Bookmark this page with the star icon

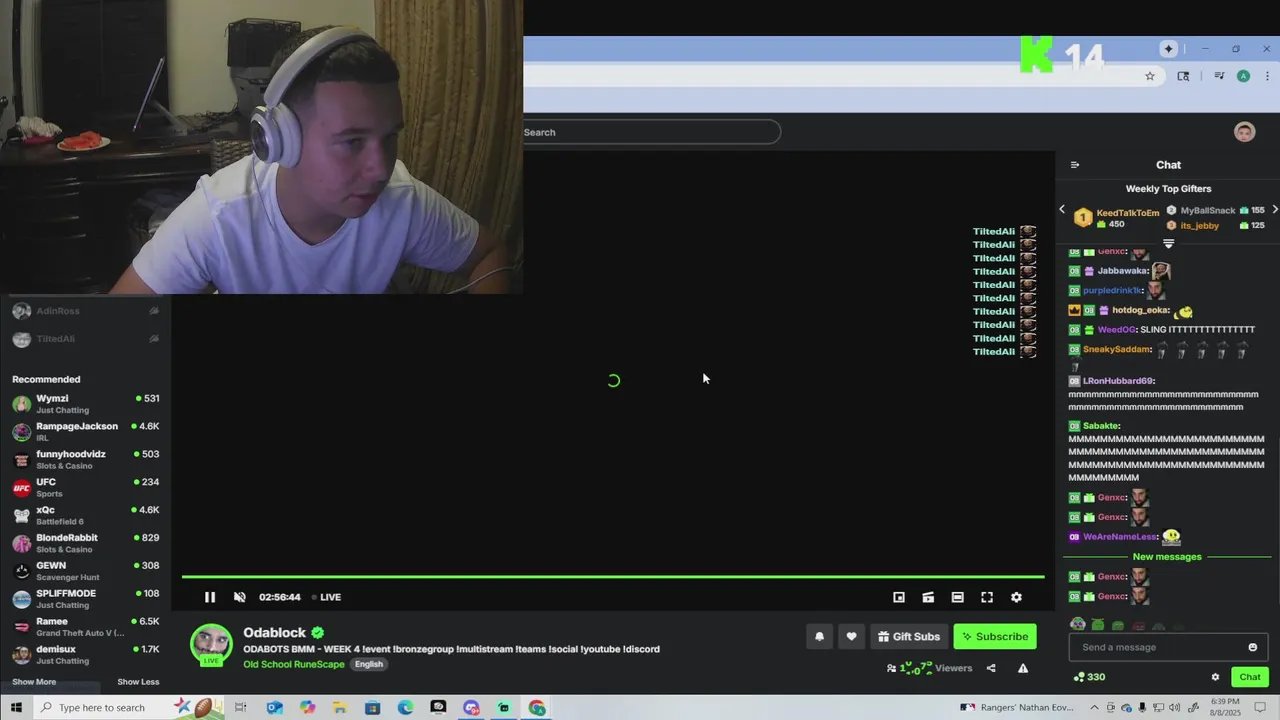coord(1150,76)
